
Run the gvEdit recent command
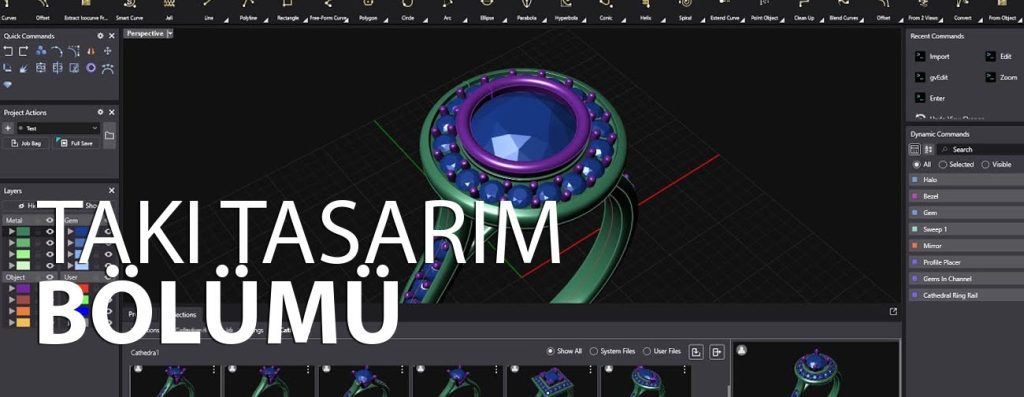click(931, 77)
